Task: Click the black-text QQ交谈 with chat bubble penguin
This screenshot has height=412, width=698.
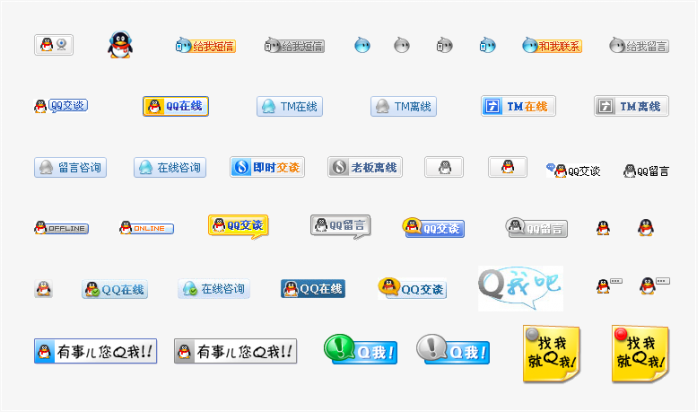Action: (x=573, y=171)
